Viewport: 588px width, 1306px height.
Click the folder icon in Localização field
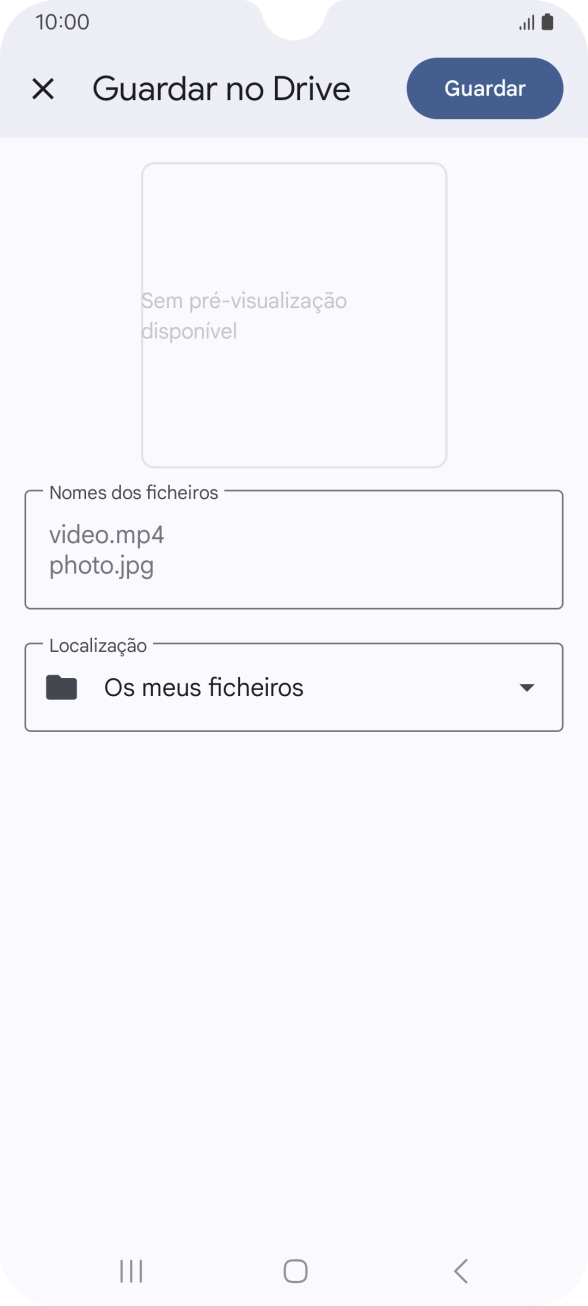pos(60,687)
